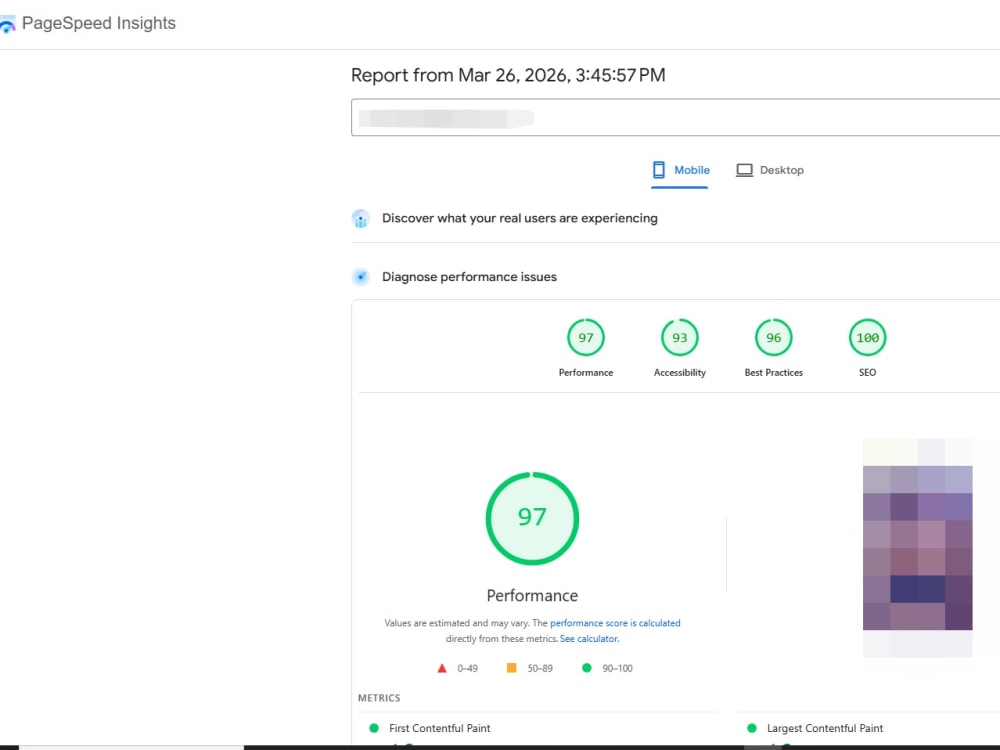Click the diagnose performance issues icon
The image size is (1000, 750).
point(361,277)
